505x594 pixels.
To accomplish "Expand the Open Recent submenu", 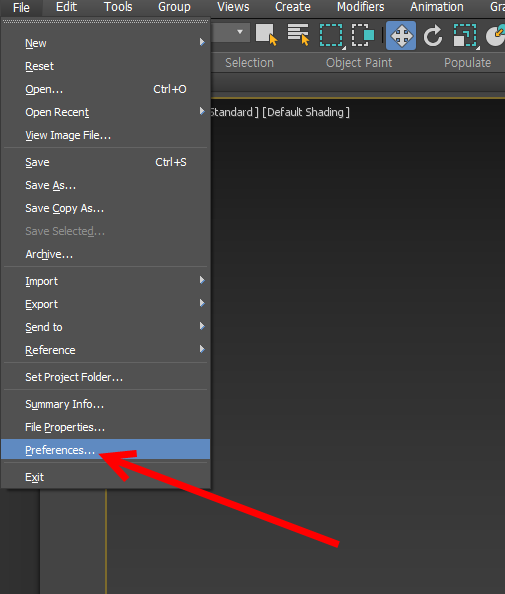I will [202, 111].
